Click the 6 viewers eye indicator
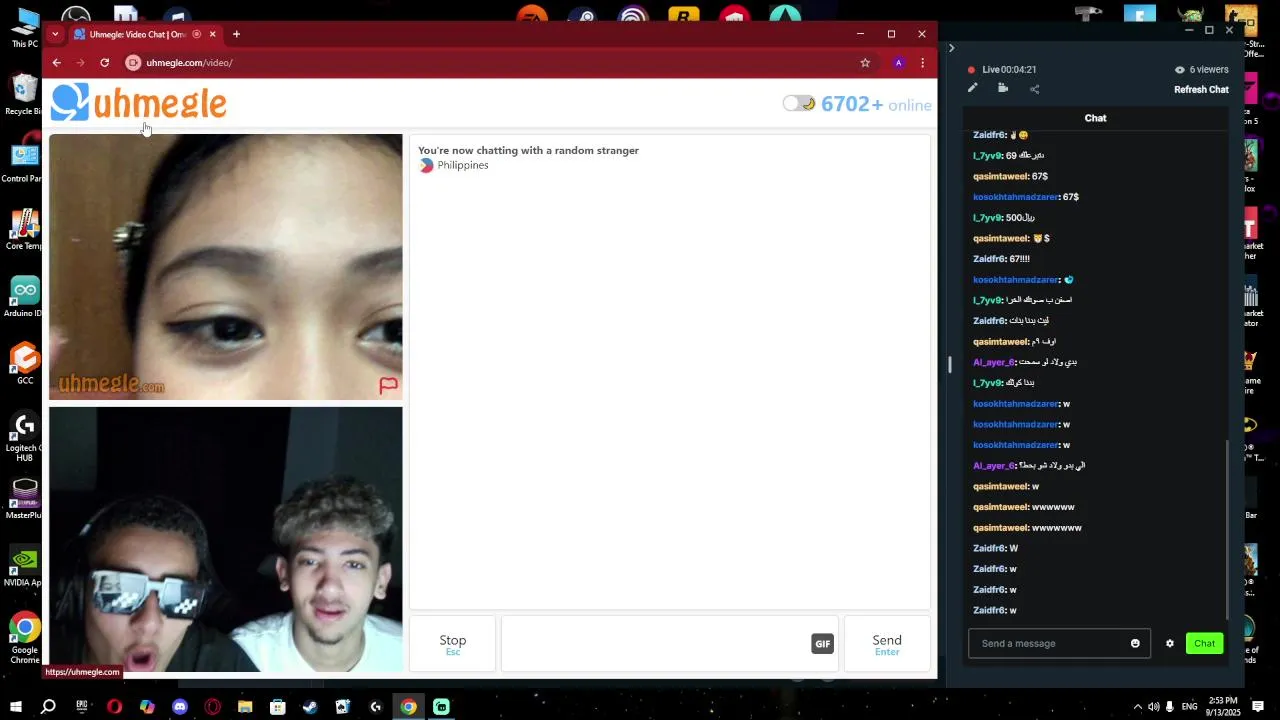This screenshot has height=720, width=1280. [1201, 69]
